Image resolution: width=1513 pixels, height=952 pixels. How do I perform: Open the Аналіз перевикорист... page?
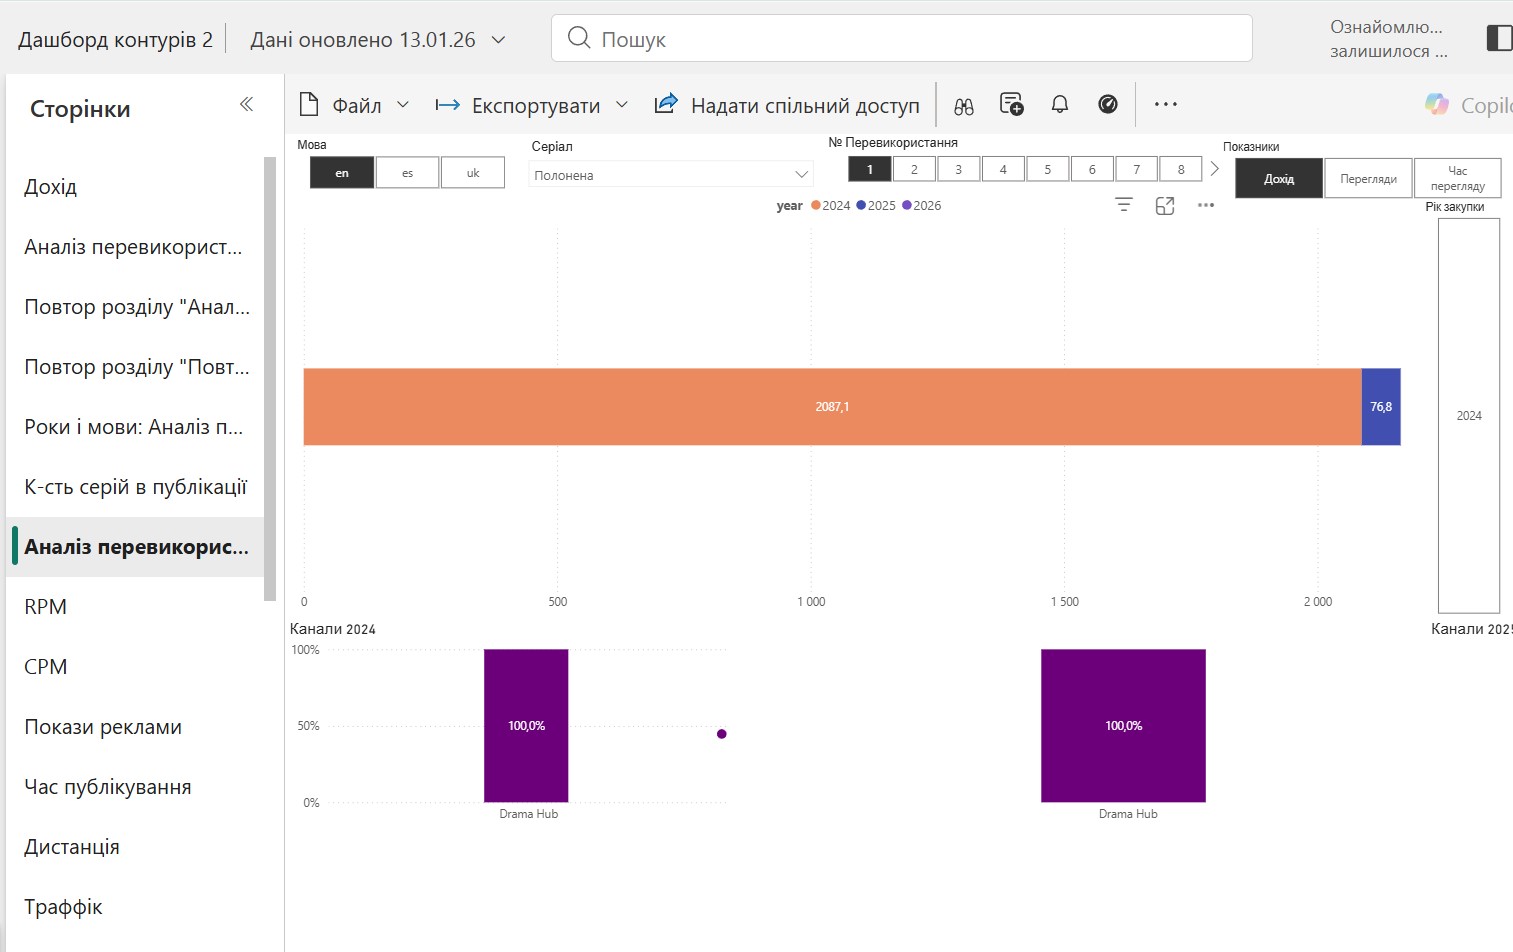[135, 246]
